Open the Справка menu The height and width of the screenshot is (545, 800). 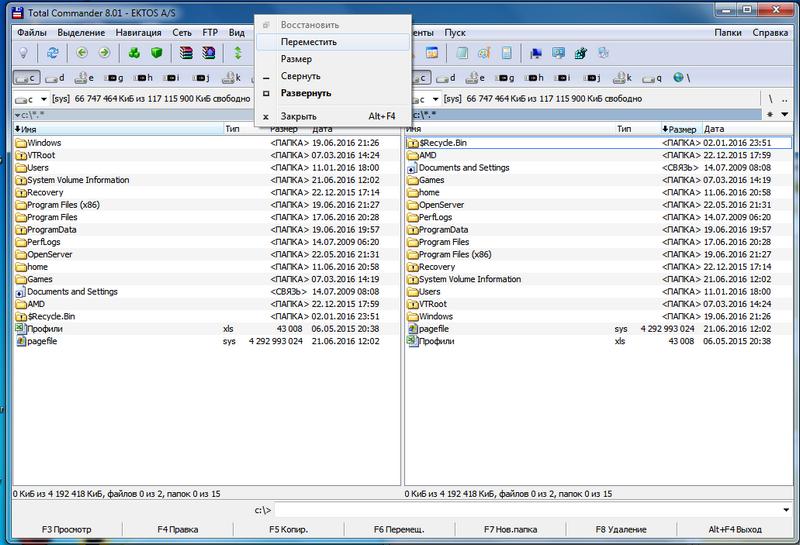(x=770, y=33)
